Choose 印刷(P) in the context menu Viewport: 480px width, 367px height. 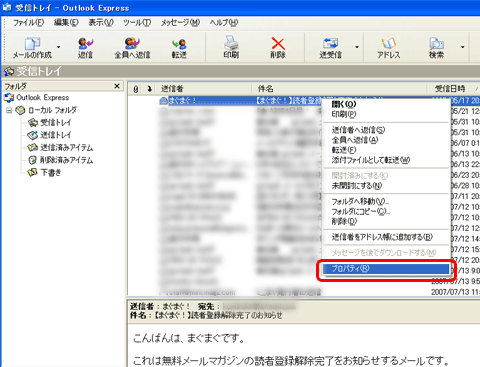tap(344, 114)
